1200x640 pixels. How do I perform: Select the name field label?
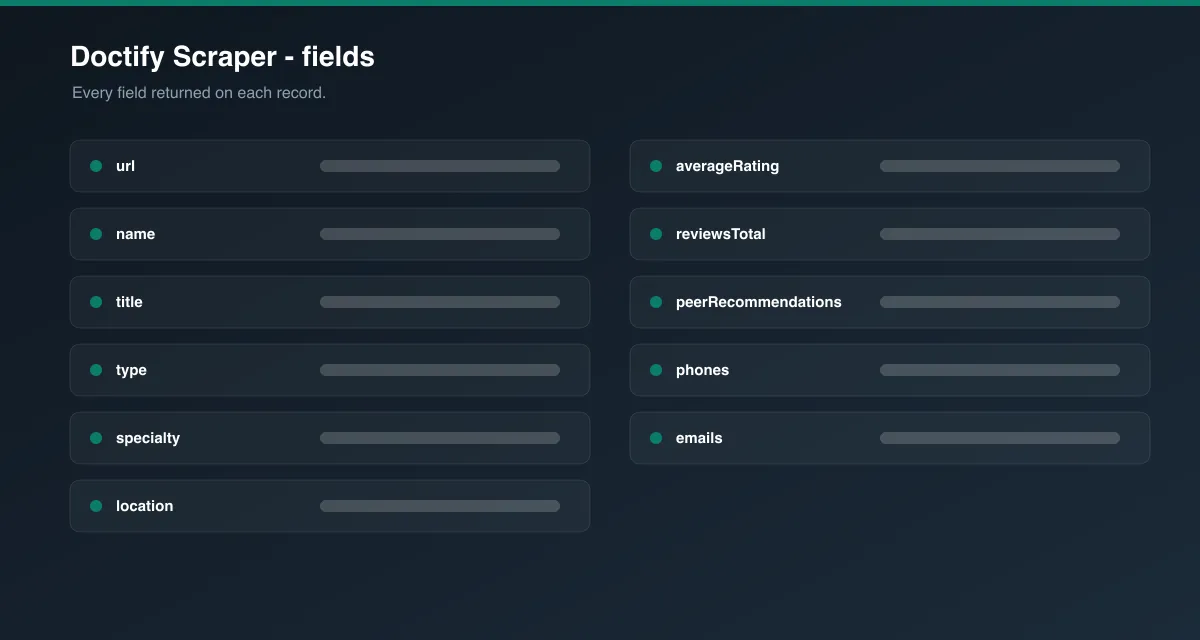coord(135,234)
